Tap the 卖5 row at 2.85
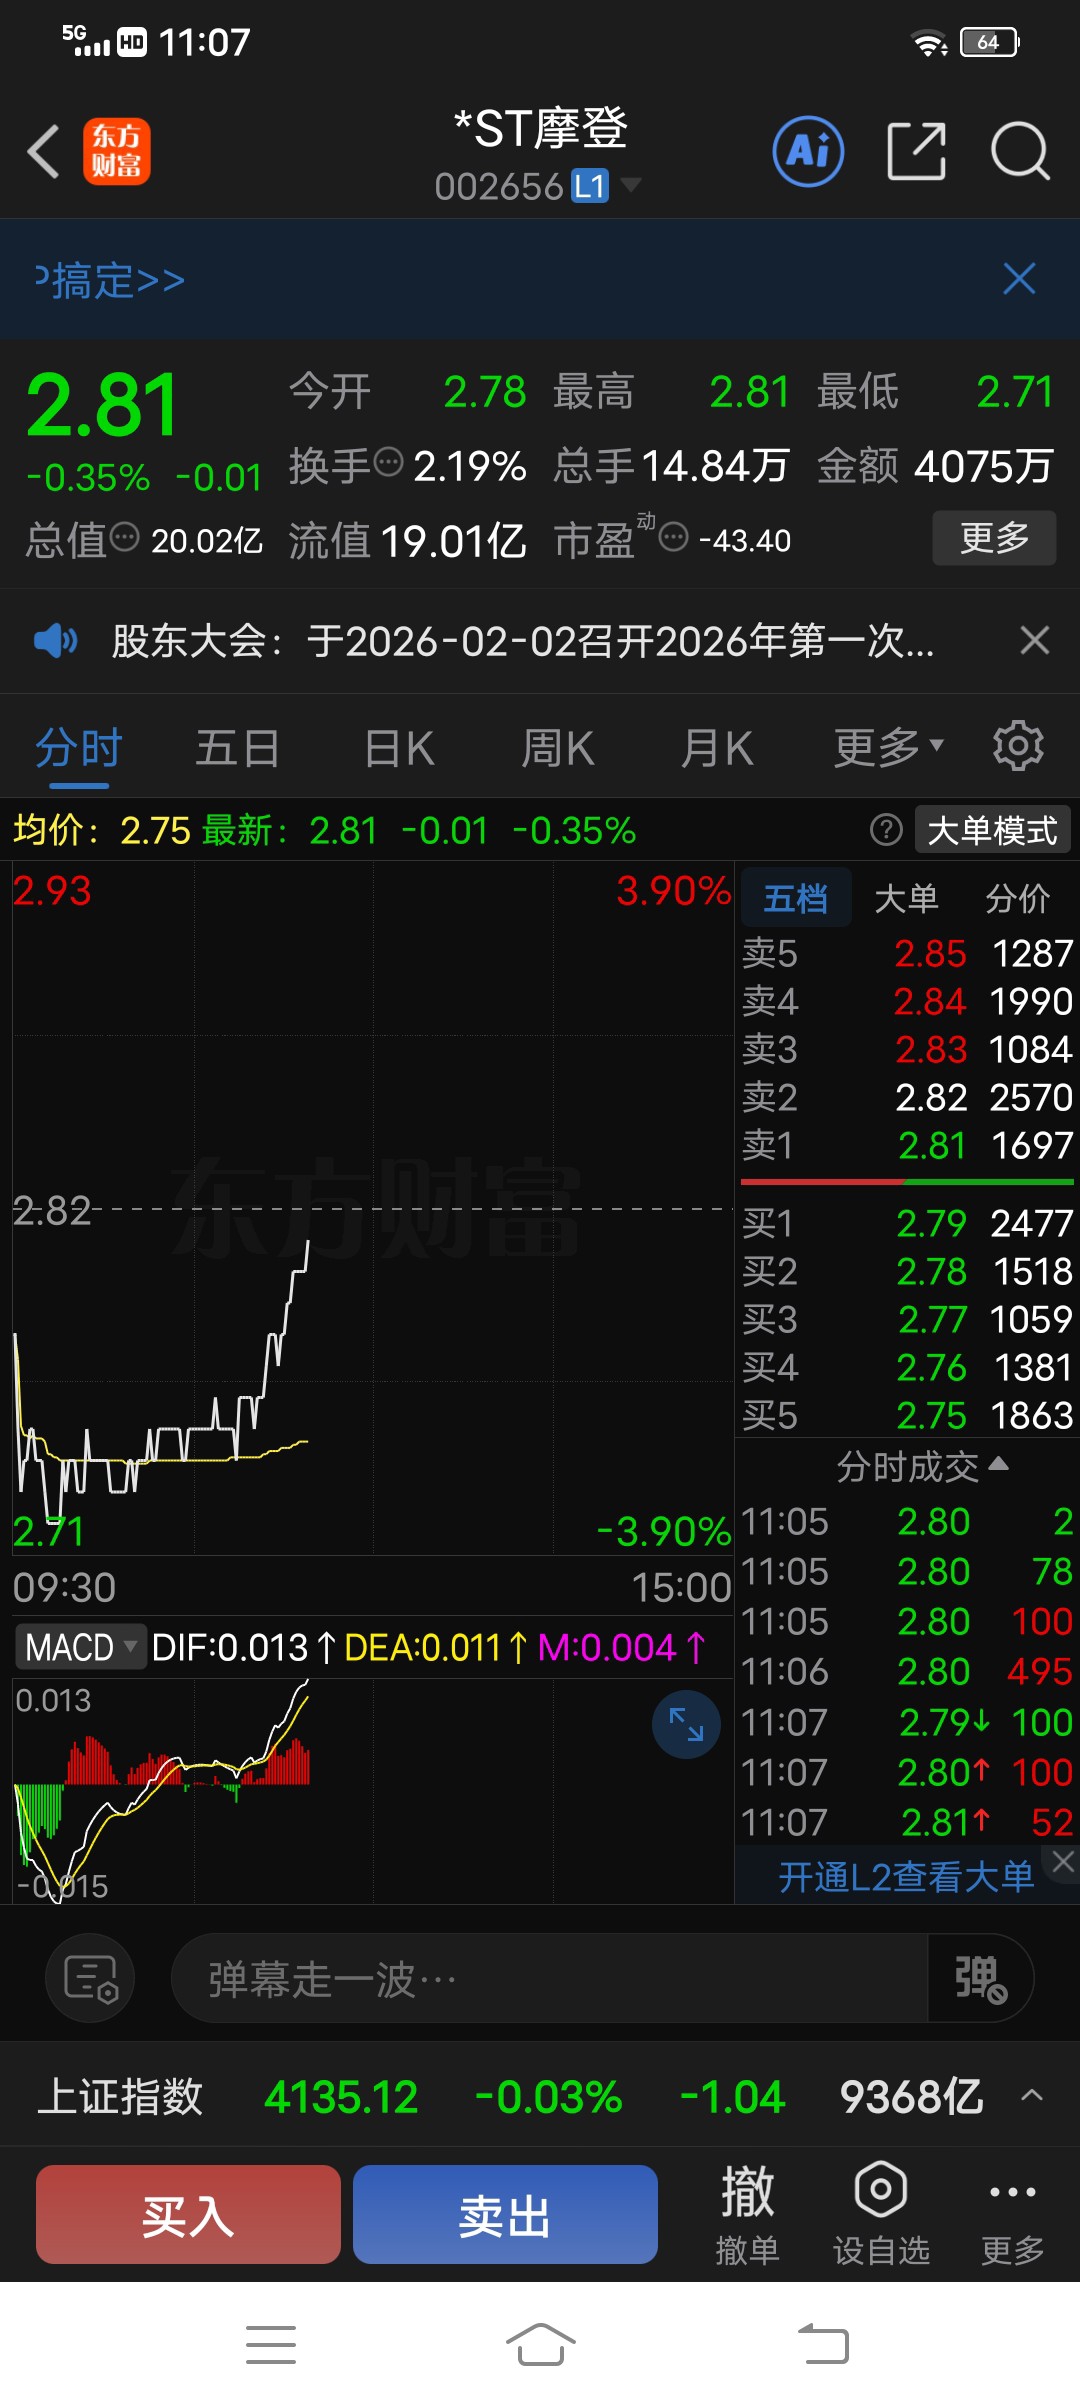Screen dimensions: 1080x2408 [907, 953]
